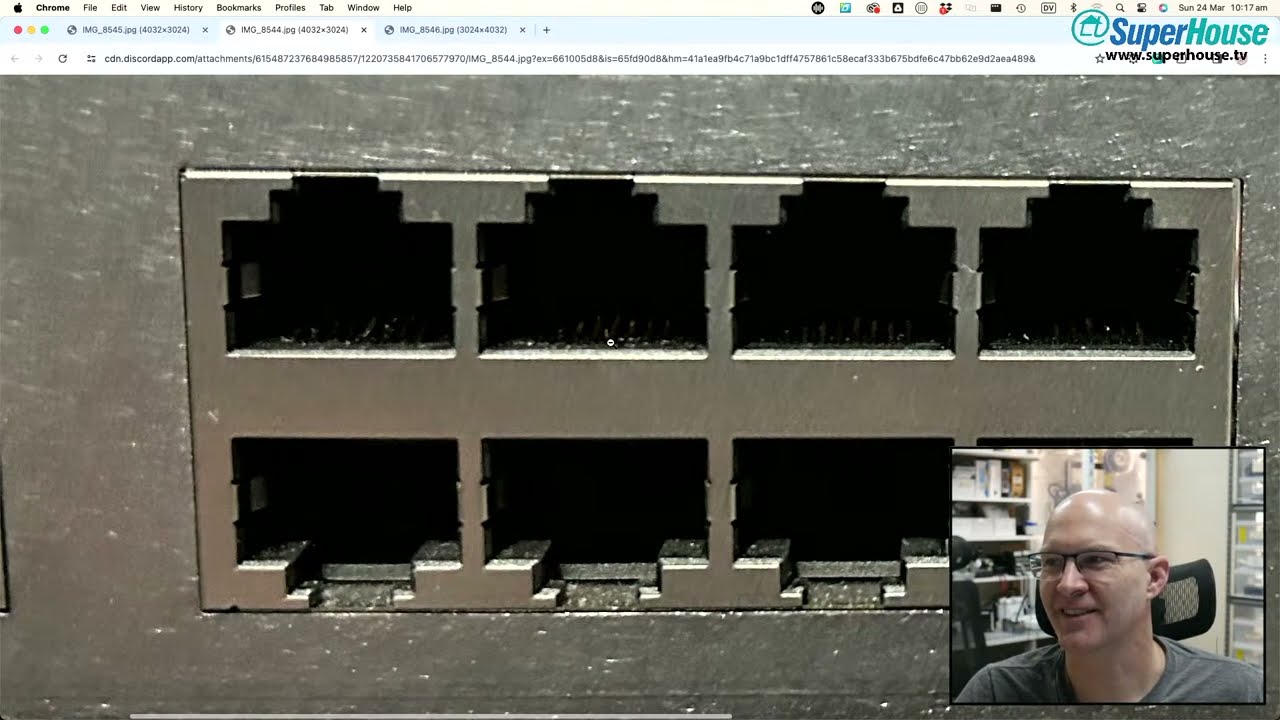This screenshot has height=720, width=1280.
Task: Close the IMG_8545.jpg tab
Action: tap(205, 30)
